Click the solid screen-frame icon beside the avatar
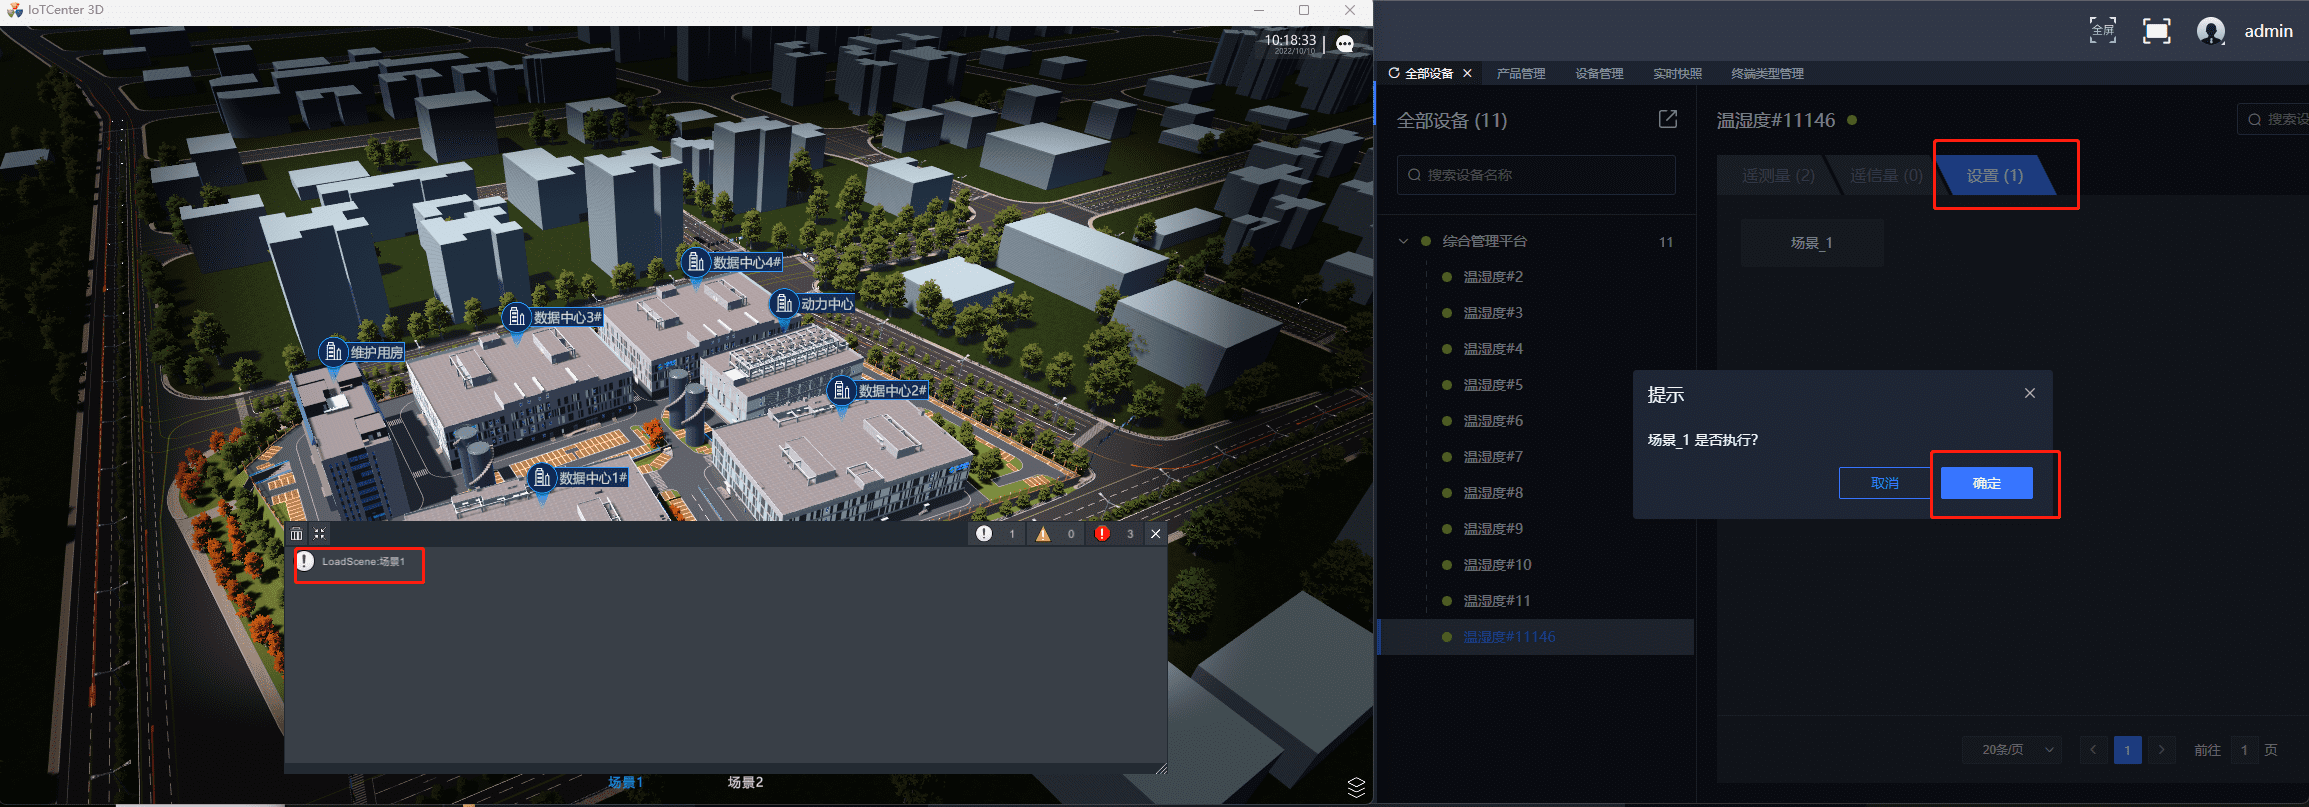This screenshot has height=807, width=2309. click(2157, 31)
